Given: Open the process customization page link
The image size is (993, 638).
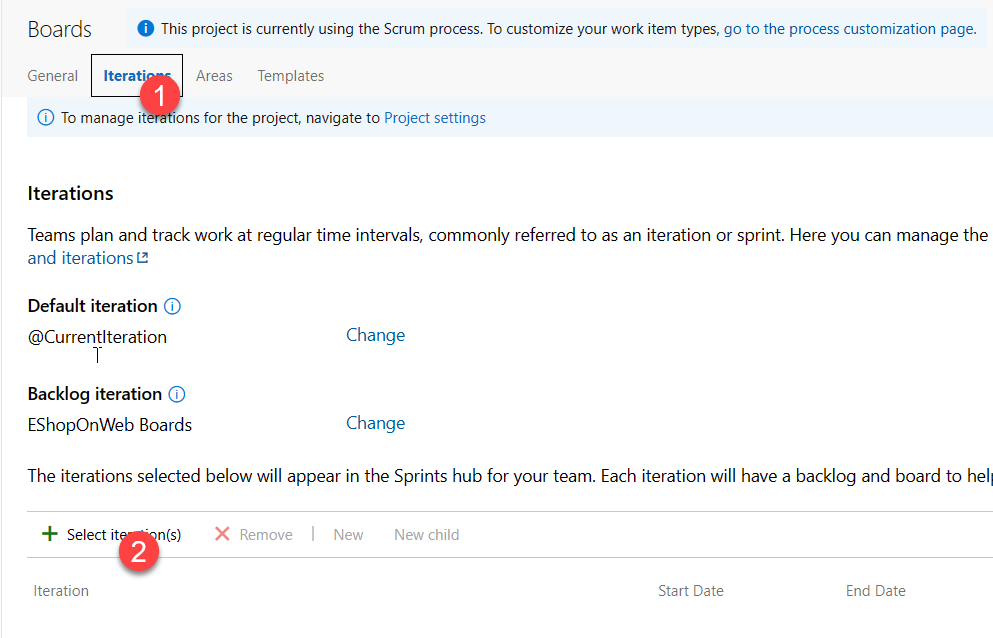Looking at the screenshot, I should 850,28.
